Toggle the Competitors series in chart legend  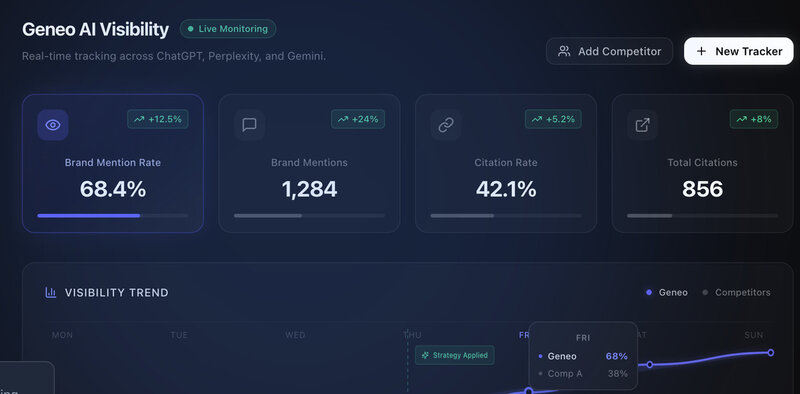tap(737, 292)
